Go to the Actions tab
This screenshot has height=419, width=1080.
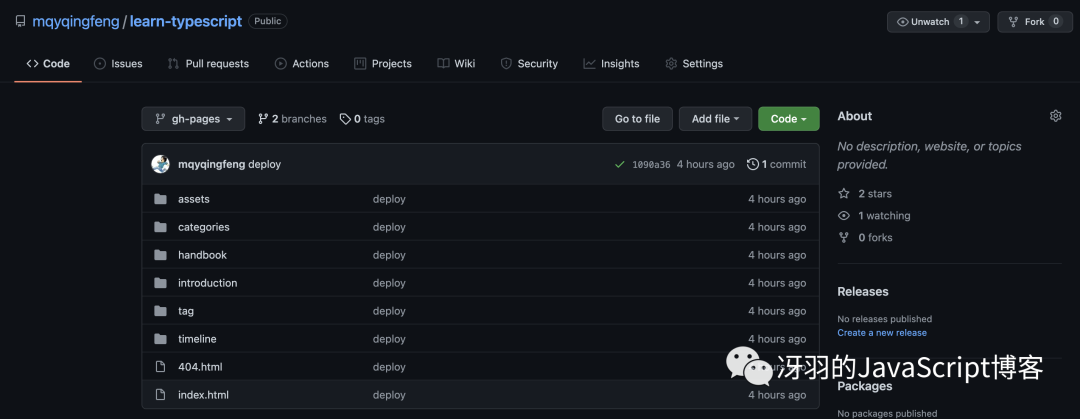[x=302, y=63]
